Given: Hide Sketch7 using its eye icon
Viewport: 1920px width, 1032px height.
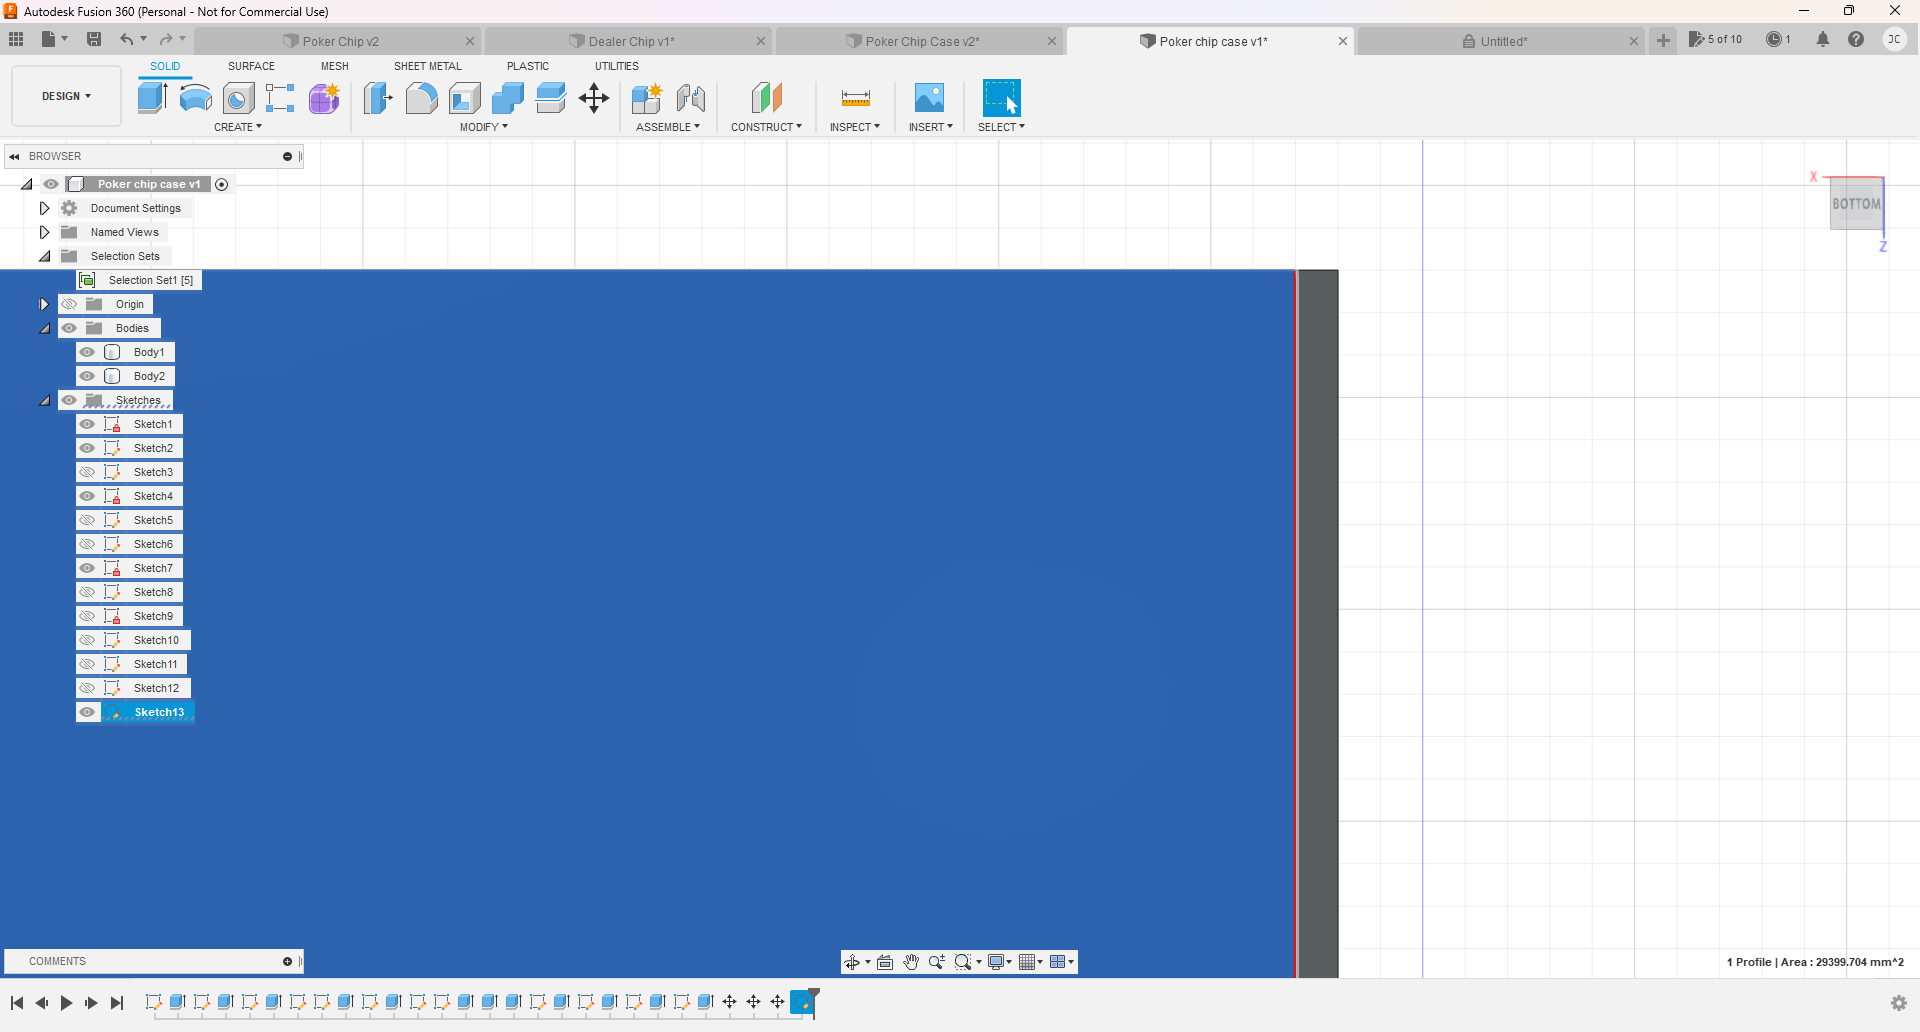Looking at the screenshot, I should pyautogui.click(x=87, y=568).
